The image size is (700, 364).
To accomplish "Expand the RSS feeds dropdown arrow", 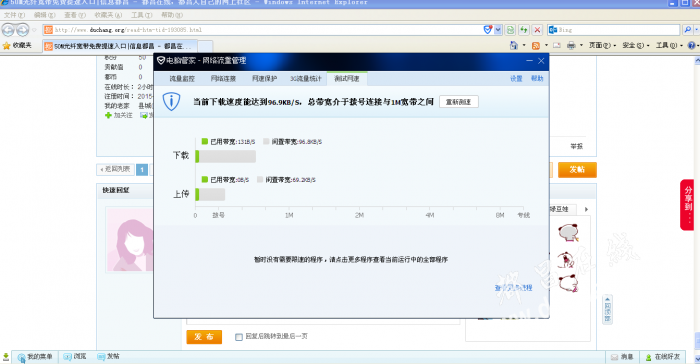I will pyautogui.click(x=546, y=46).
